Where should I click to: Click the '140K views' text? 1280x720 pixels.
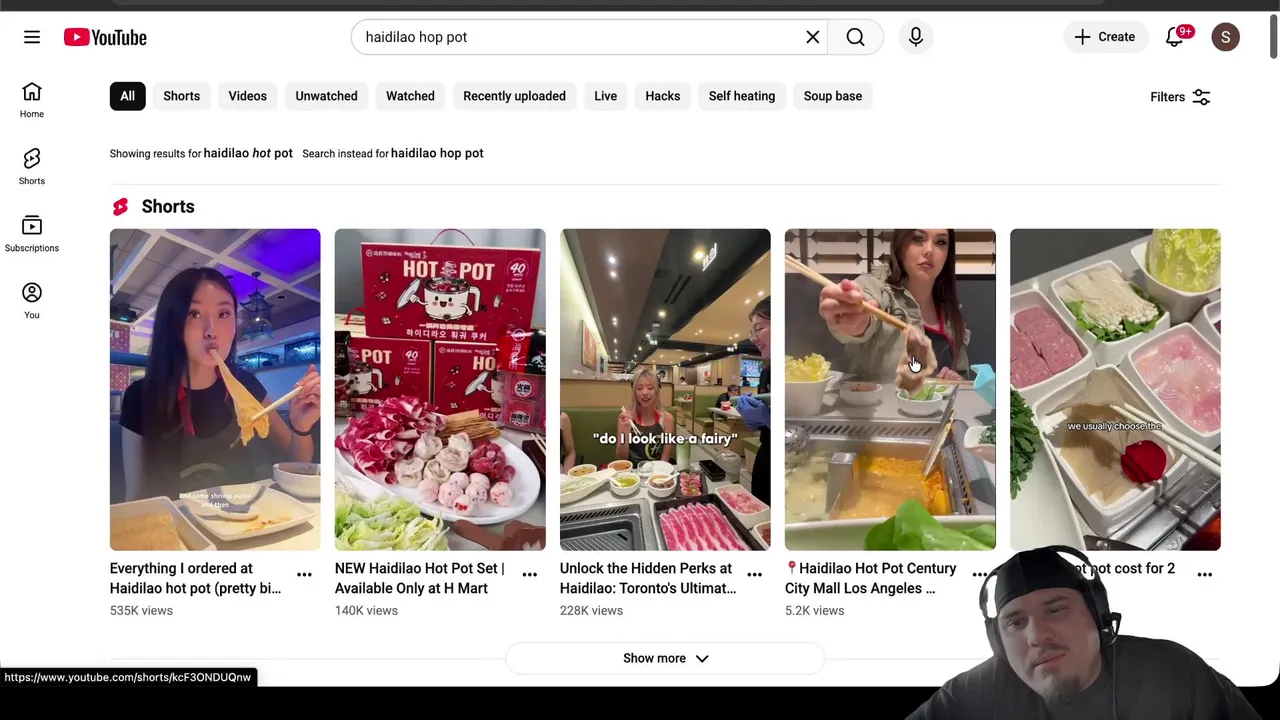click(x=366, y=610)
